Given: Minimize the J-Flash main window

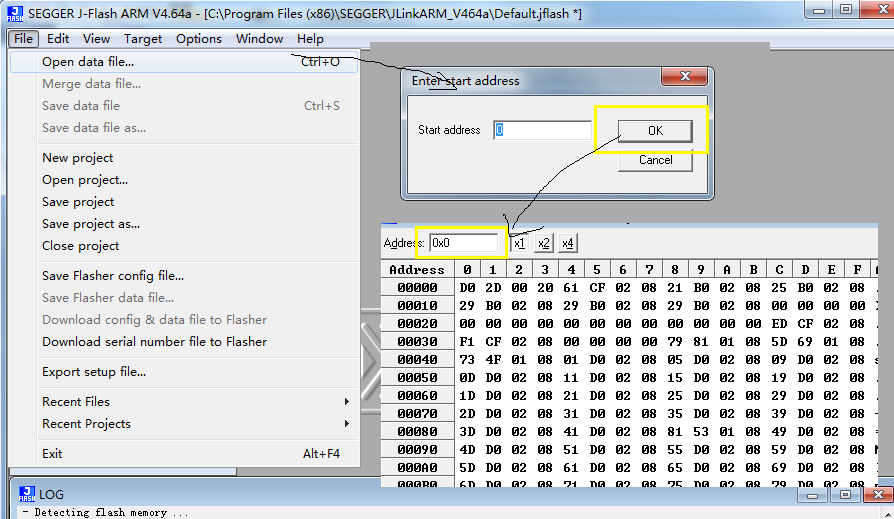Looking at the screenshot, I should (x=819, y=10).
